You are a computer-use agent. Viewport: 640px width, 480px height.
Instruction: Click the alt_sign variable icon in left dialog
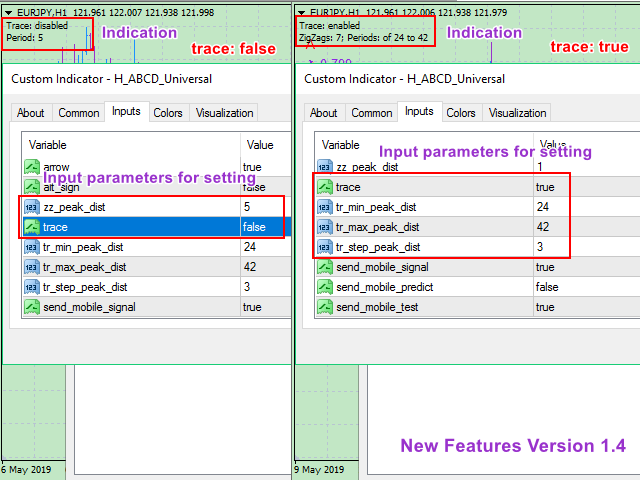(32, 187)
